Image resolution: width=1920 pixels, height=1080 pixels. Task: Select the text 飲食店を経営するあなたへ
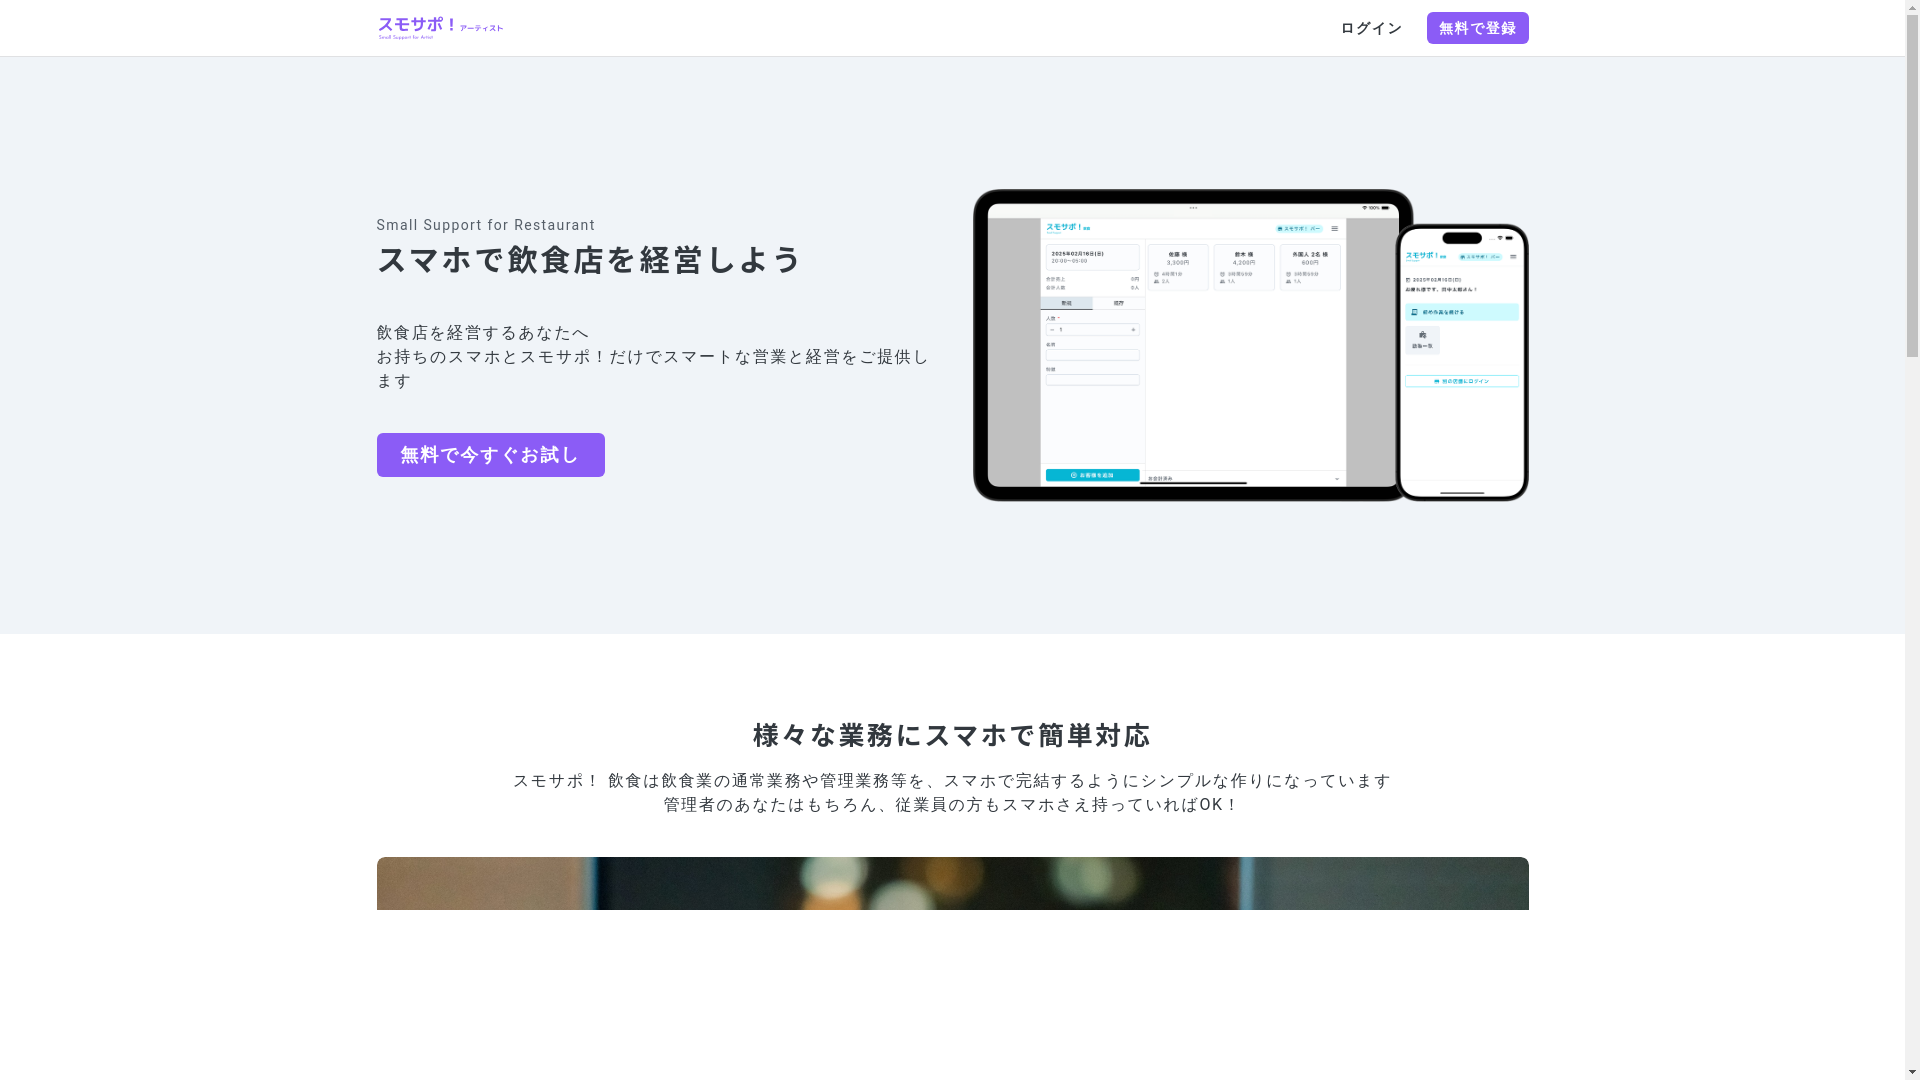point(482,333)
